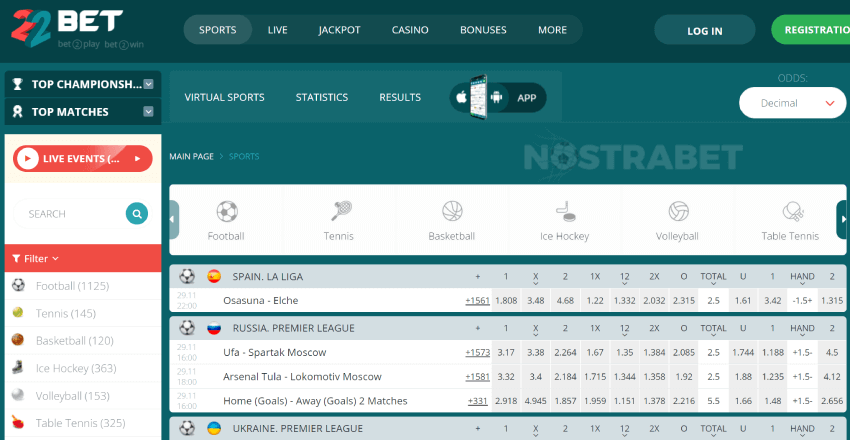850x440 pixels.
Task: Open the JACKPOT tab
Action: tap(339, 30)
